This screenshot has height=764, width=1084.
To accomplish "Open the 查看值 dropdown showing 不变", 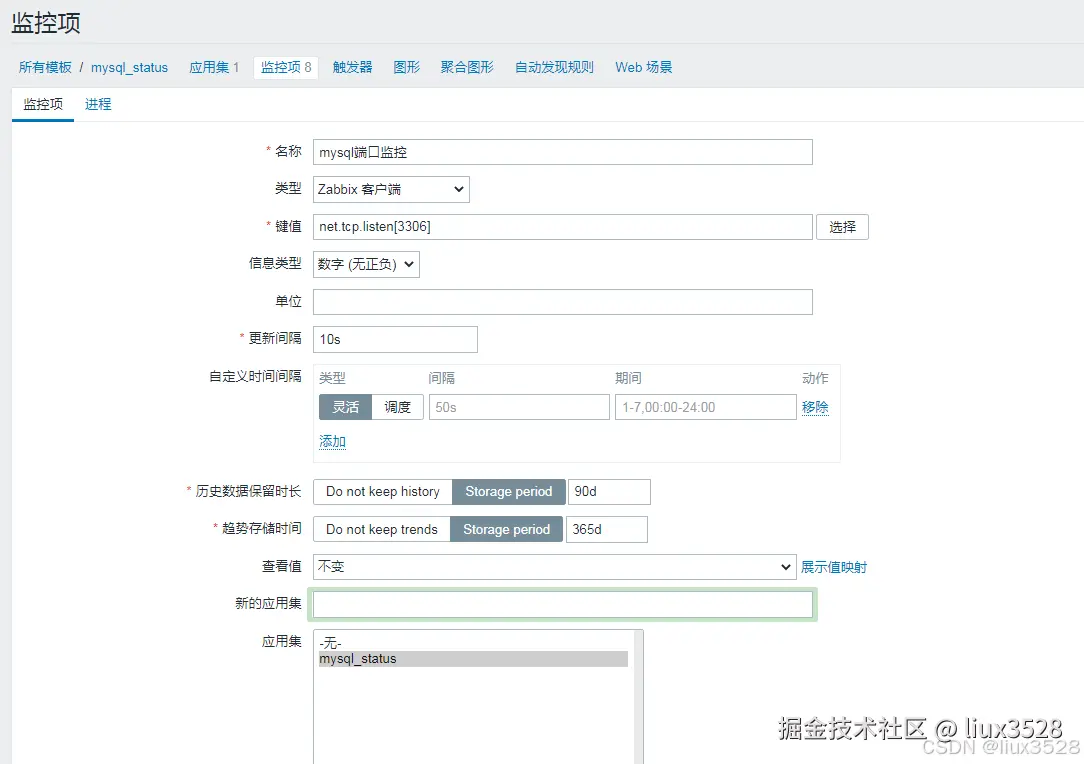I will pos(554,567).
